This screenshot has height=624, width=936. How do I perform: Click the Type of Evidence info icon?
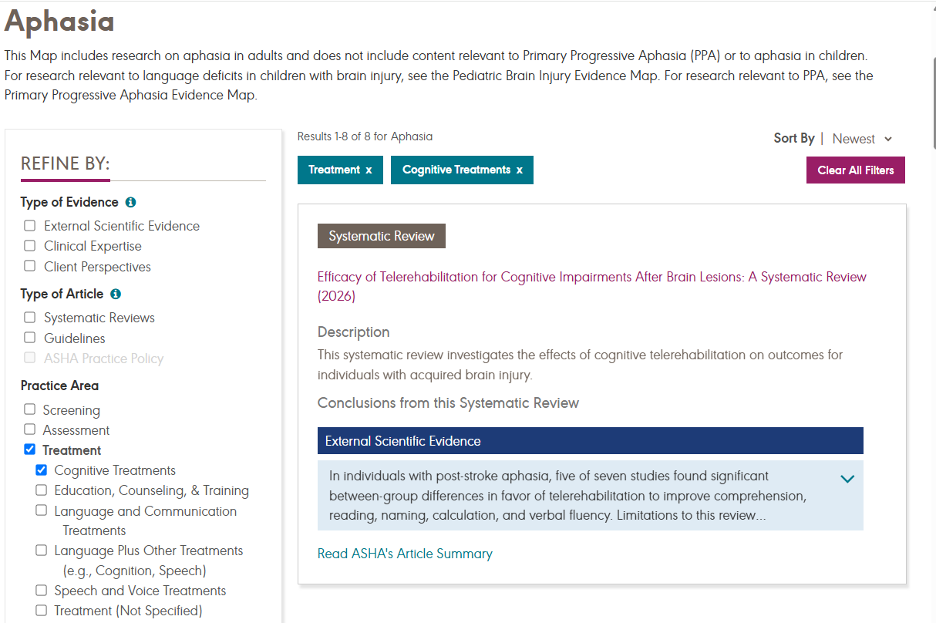[131, 202]
